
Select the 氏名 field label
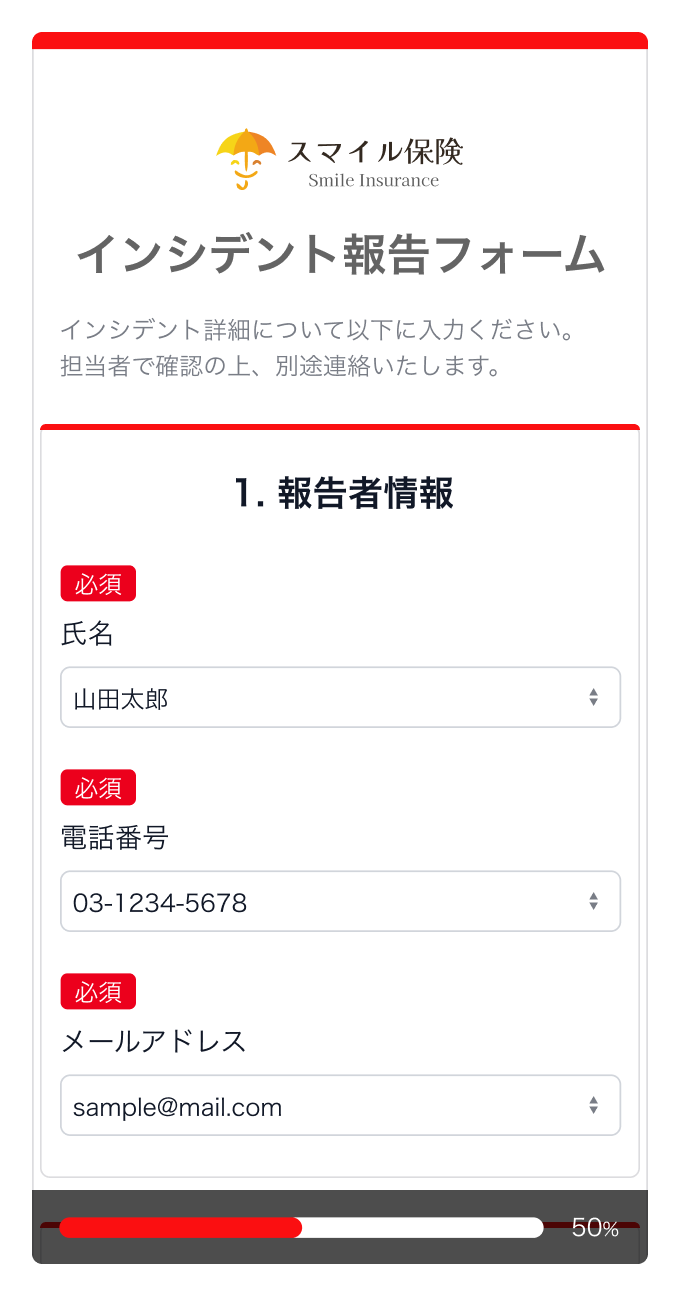tap(80, 634)
